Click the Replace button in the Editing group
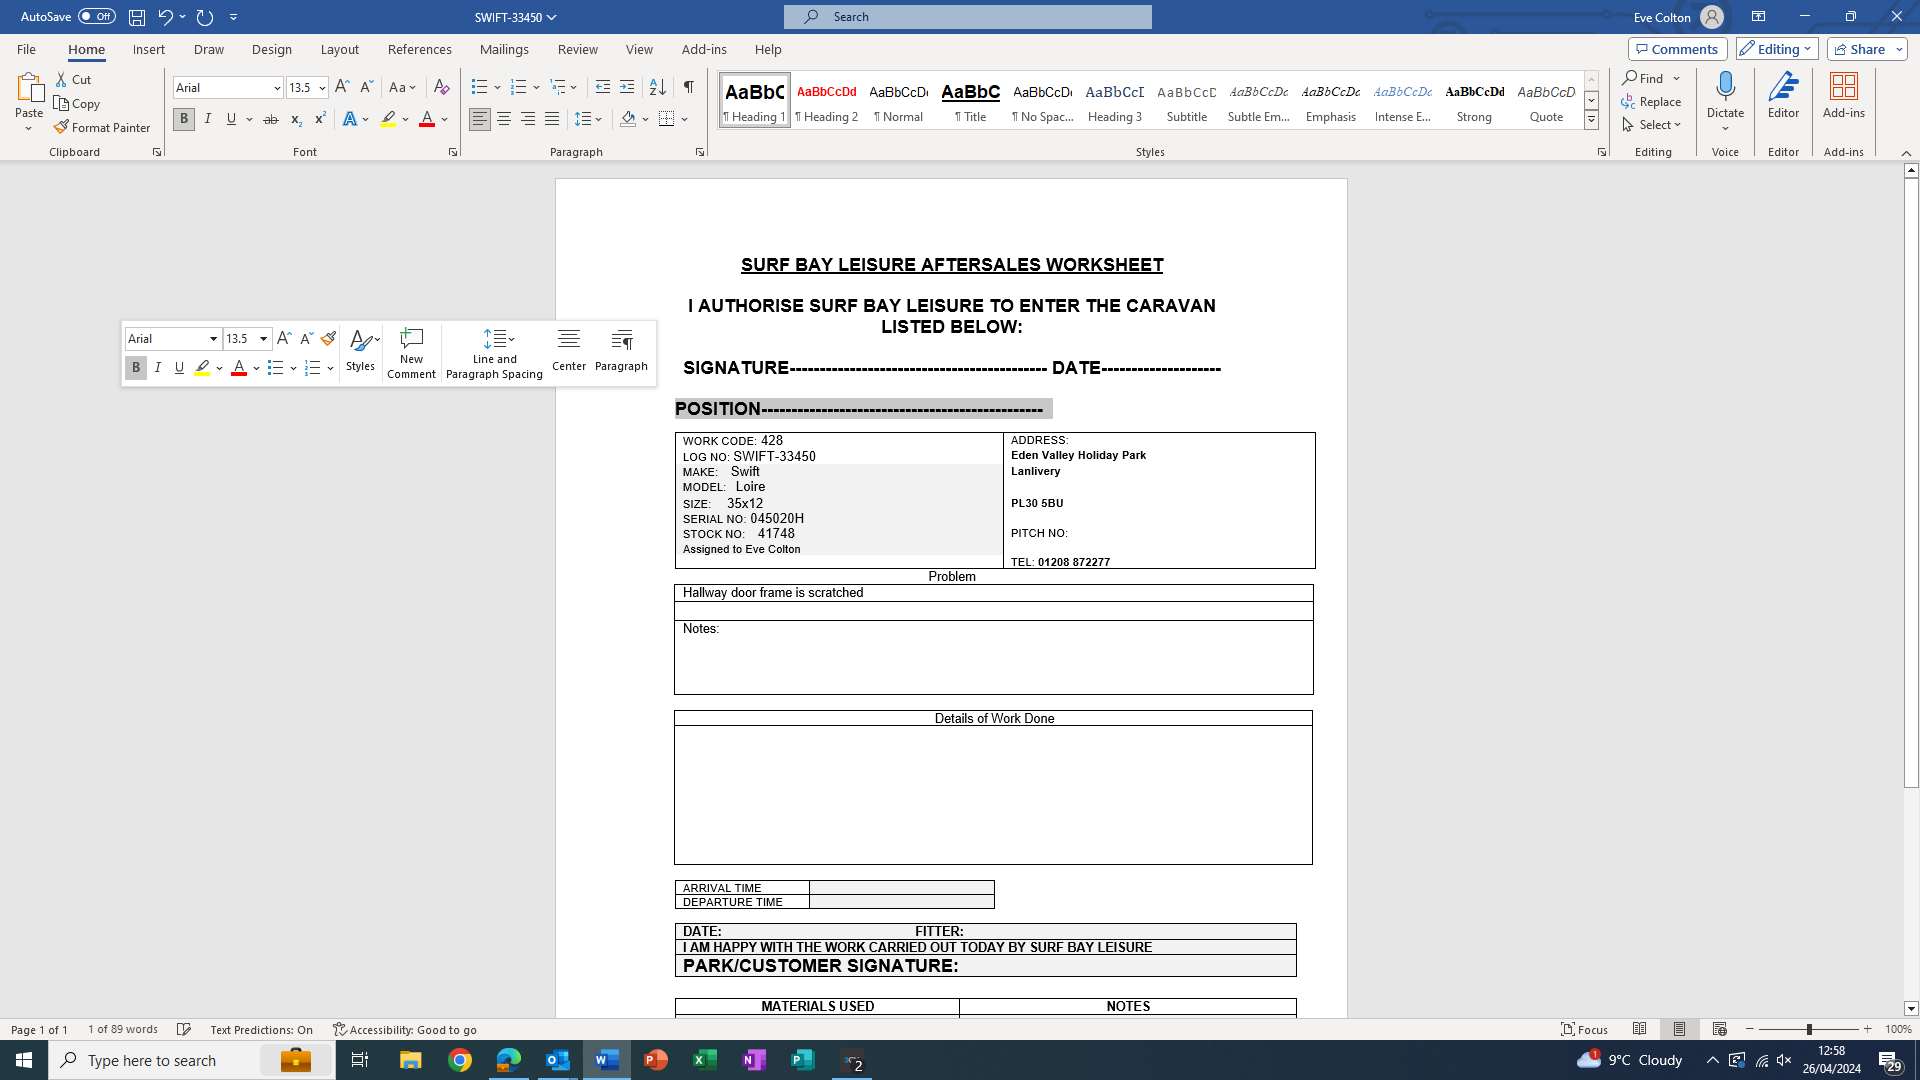Screen dimensions: 1920x1080 (1652, 102)
